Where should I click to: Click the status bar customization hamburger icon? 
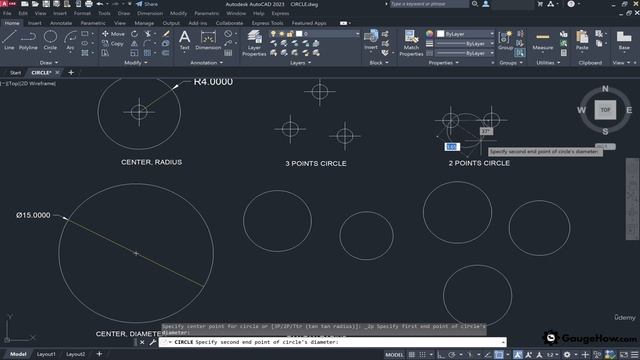(634, 355)
